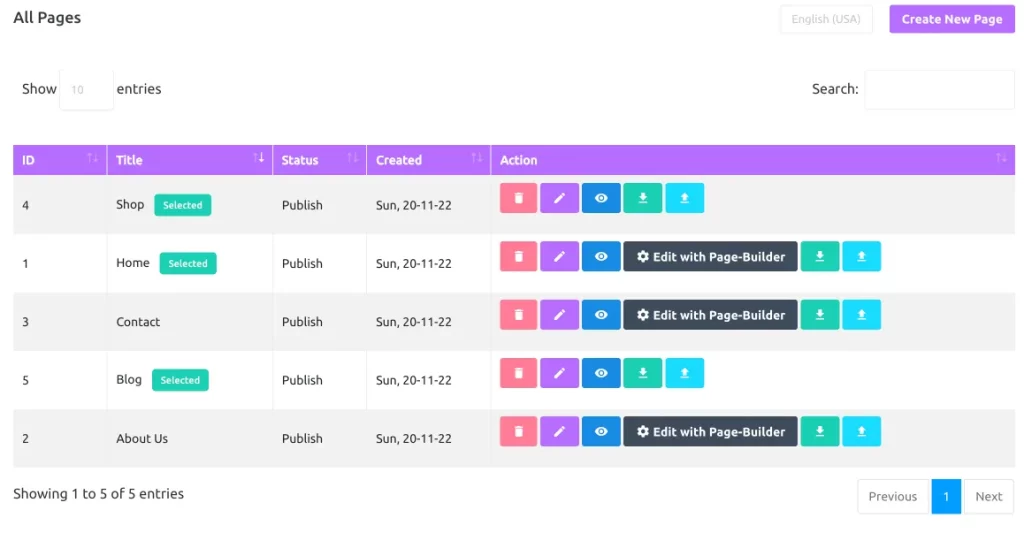The height and width of the screenshot is (533, 1024).
Task: Open the show entries count dropdown
Action: pyautogui.click(x=86, y=89)
